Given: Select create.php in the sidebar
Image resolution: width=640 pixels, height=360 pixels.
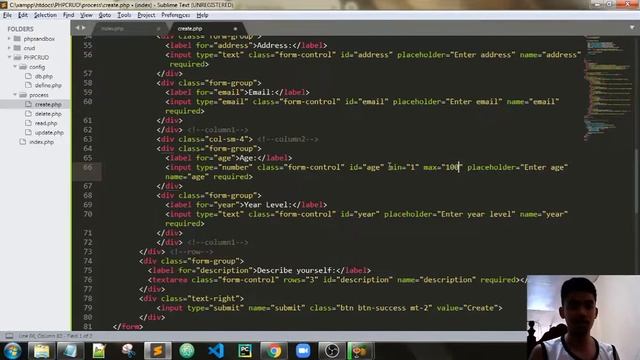Looking at the screenshot, I should point(48,104).
